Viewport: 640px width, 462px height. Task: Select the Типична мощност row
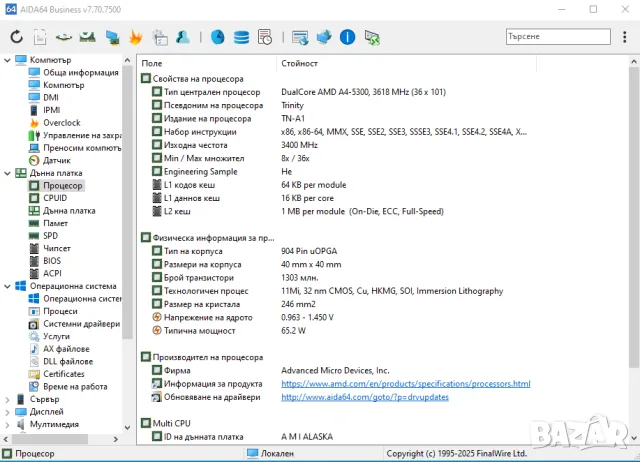click(x=229, y=331)
